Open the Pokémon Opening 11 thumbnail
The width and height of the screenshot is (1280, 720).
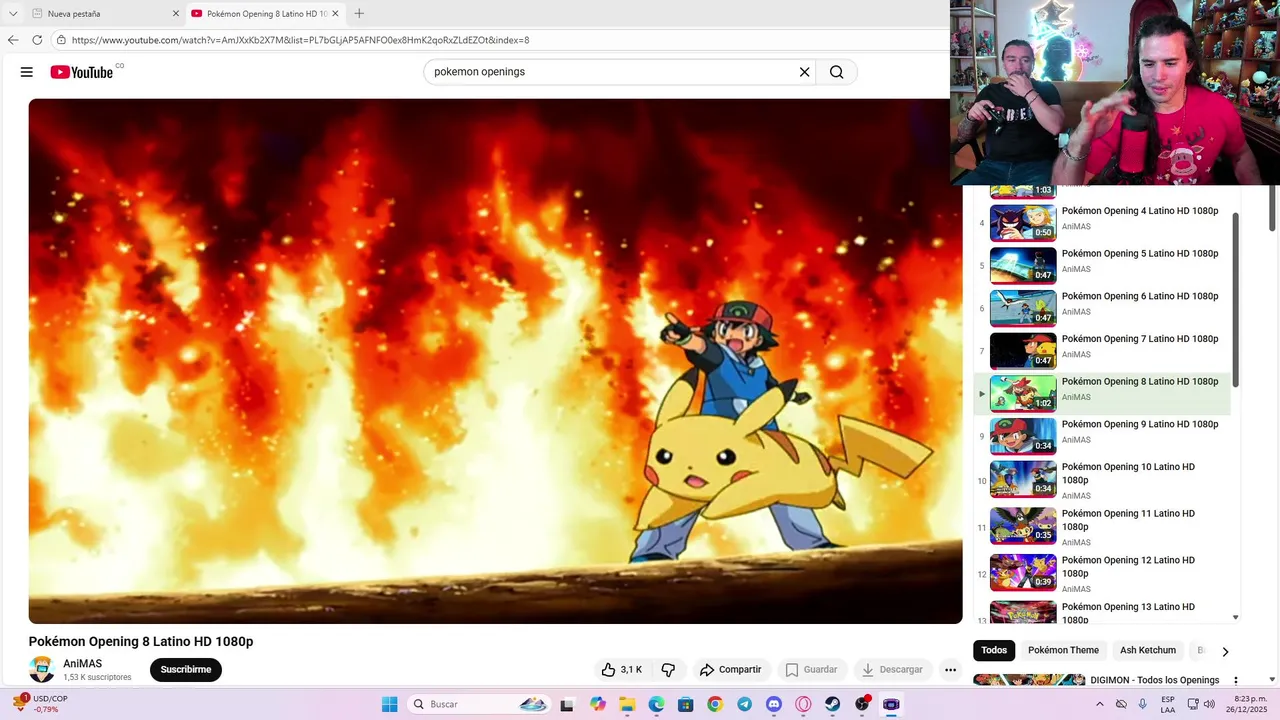tap(1023, 526)
